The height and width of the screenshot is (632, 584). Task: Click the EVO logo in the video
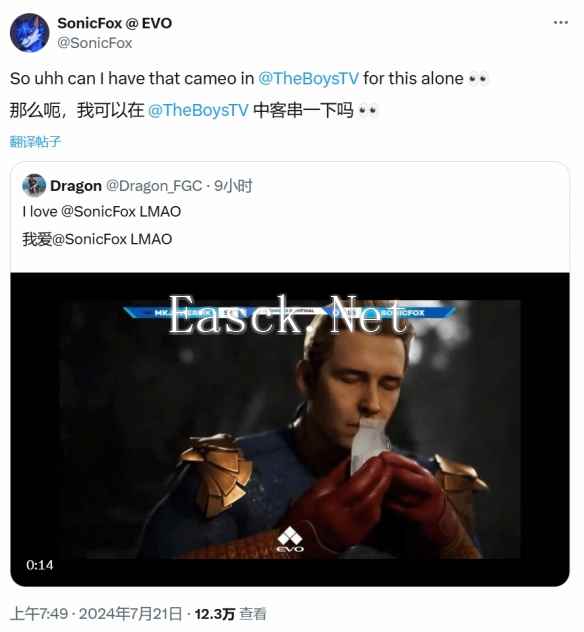(291, 539)
